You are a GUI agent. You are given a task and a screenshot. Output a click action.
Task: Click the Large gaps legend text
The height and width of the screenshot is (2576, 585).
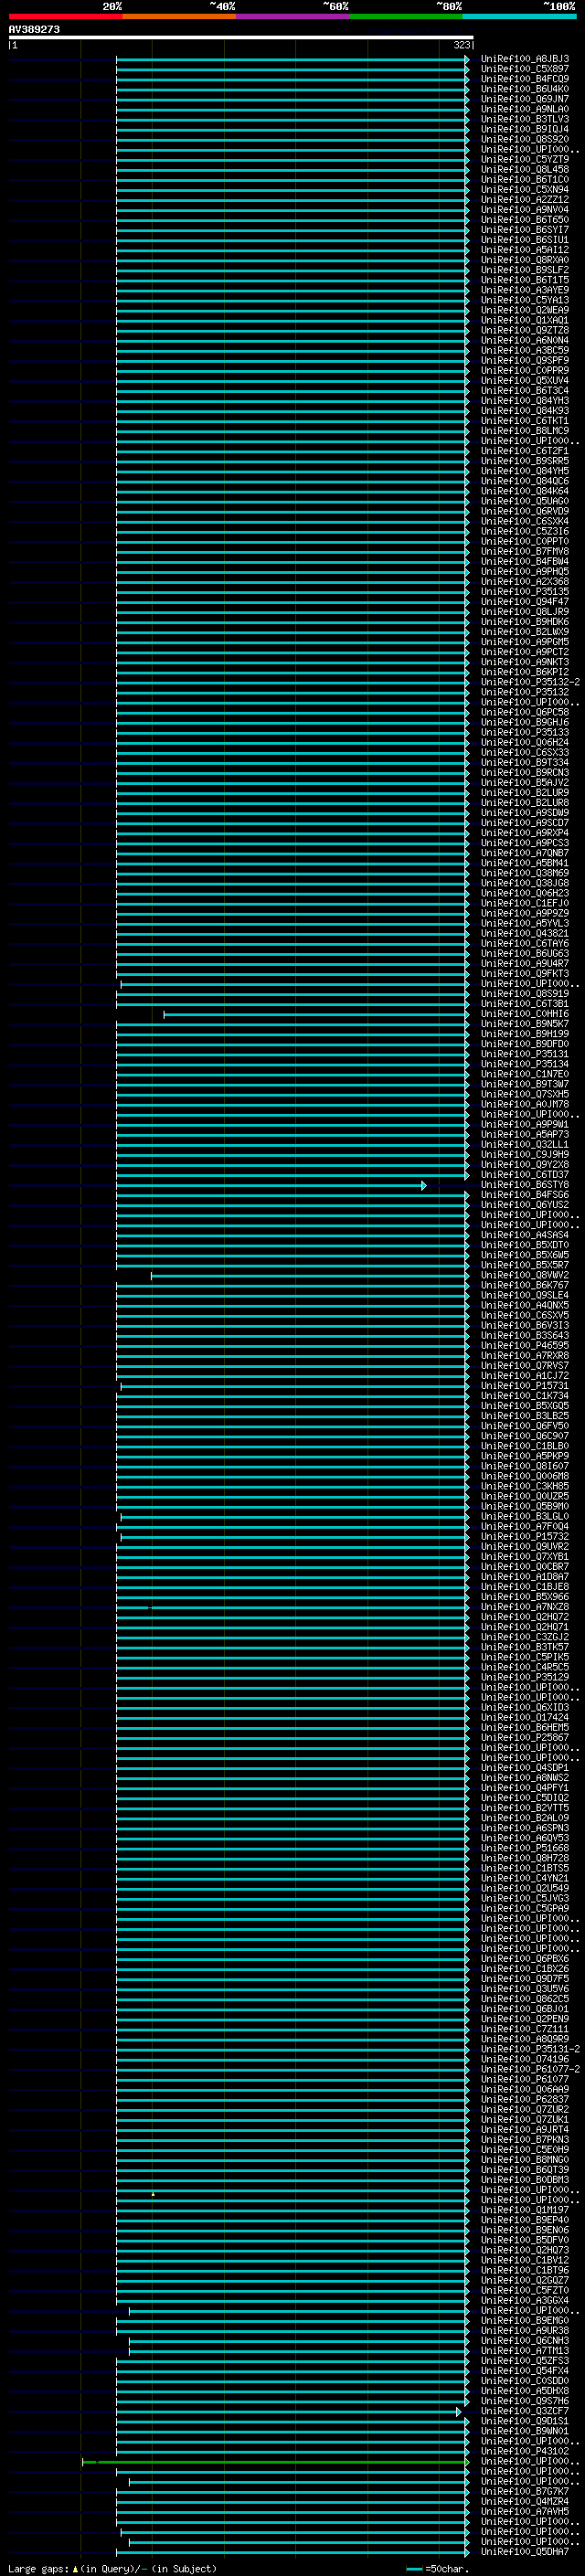112,2569
